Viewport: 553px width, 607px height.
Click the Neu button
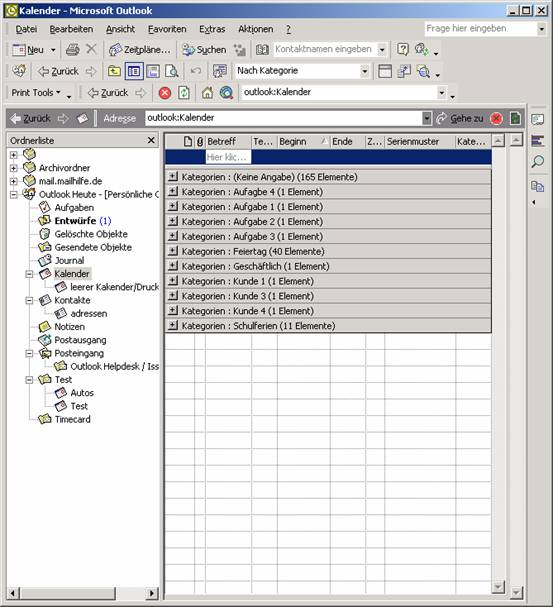(x=28, y=50)
